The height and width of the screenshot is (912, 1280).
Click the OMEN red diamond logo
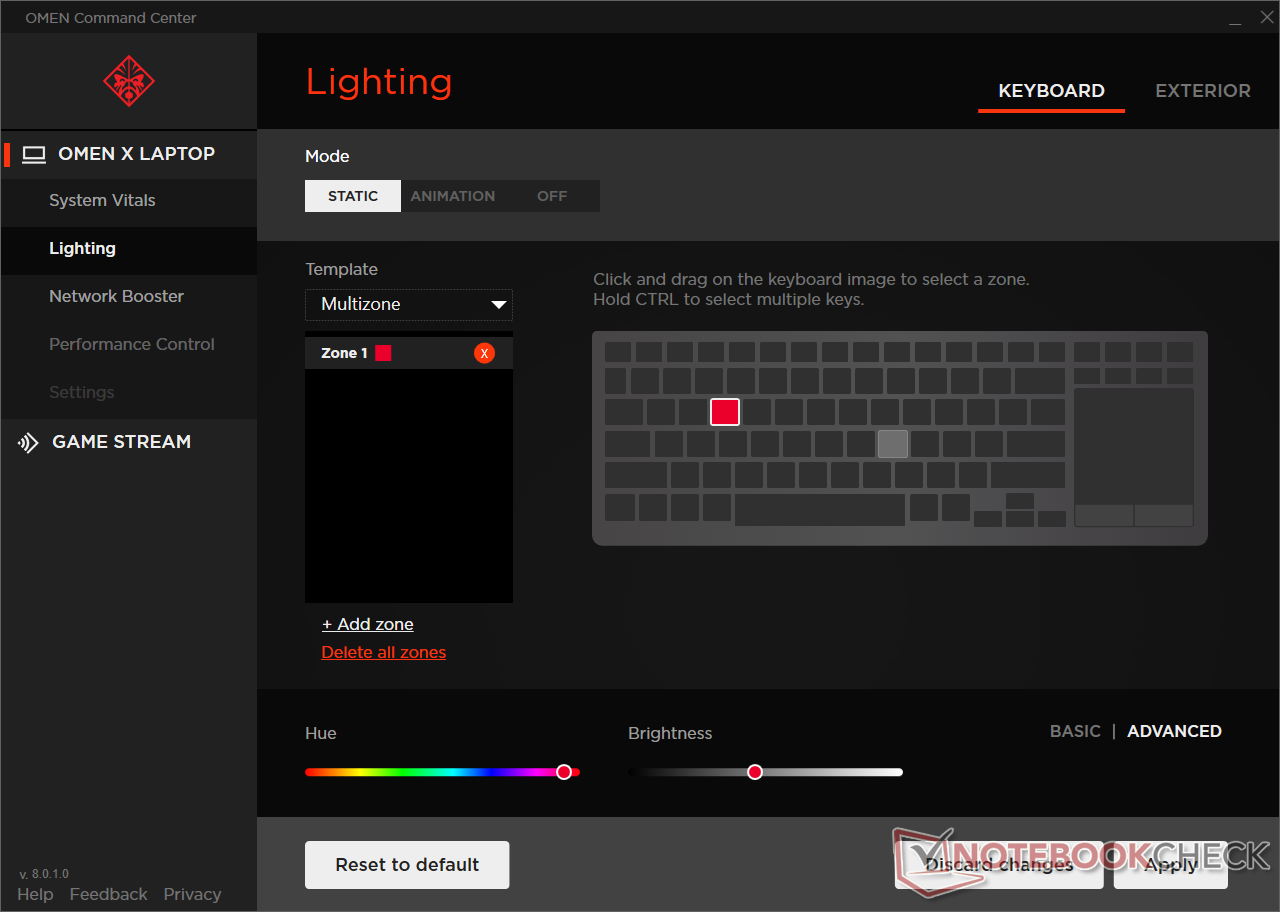click(x=129, y=81)
